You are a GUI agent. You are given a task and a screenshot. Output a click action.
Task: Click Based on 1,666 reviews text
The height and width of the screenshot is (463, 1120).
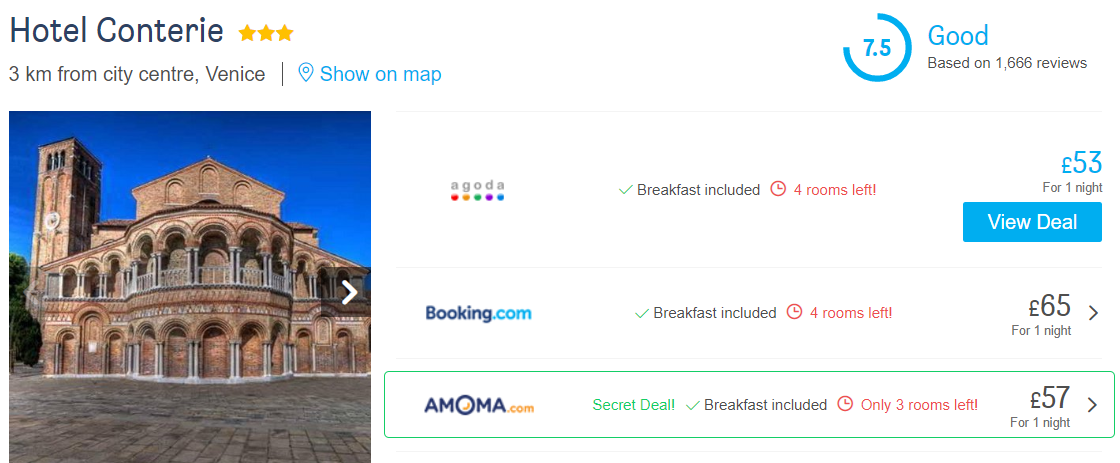click(1007, 63)
